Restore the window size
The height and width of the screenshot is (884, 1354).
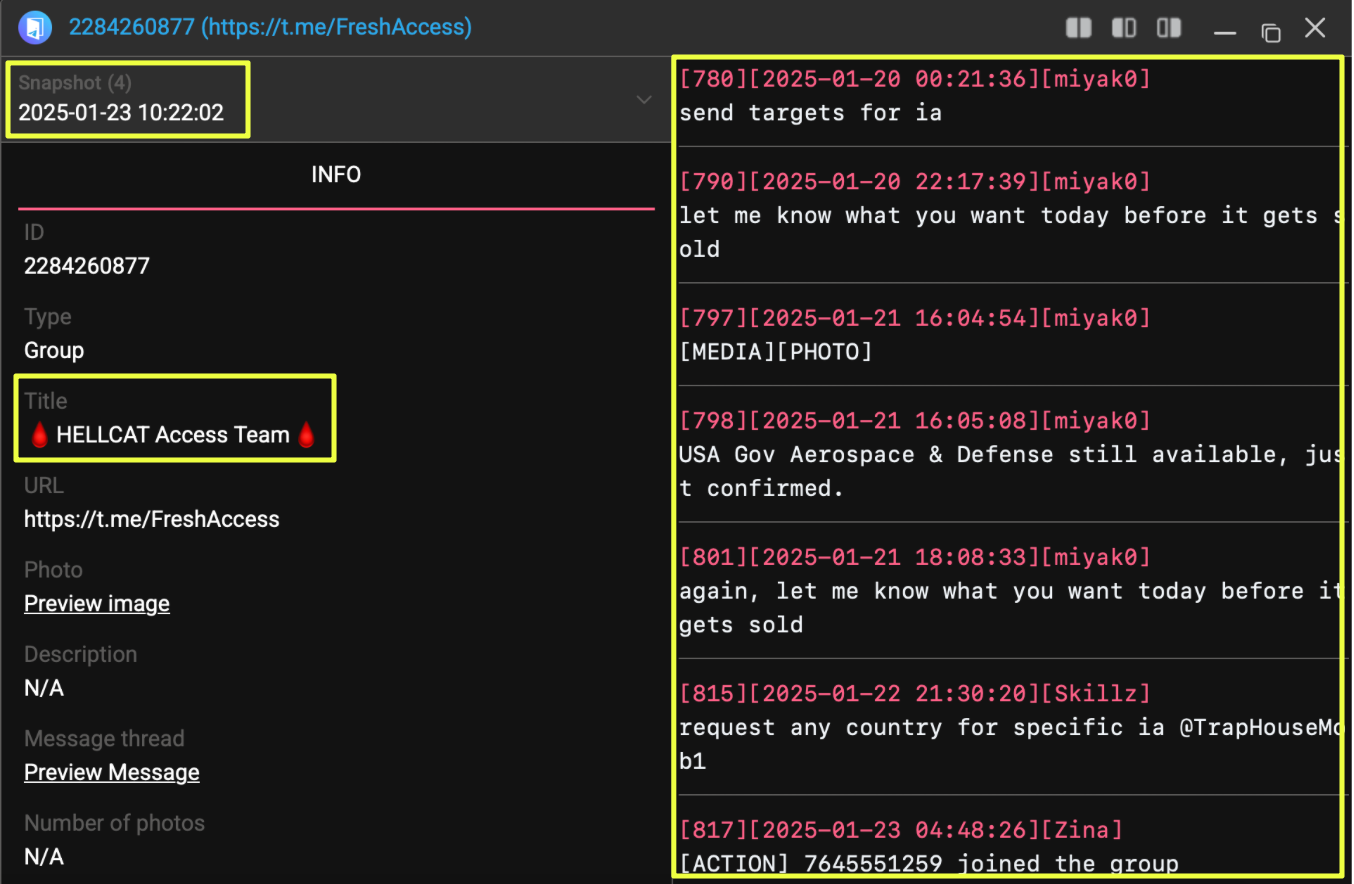coord(1271,31)
